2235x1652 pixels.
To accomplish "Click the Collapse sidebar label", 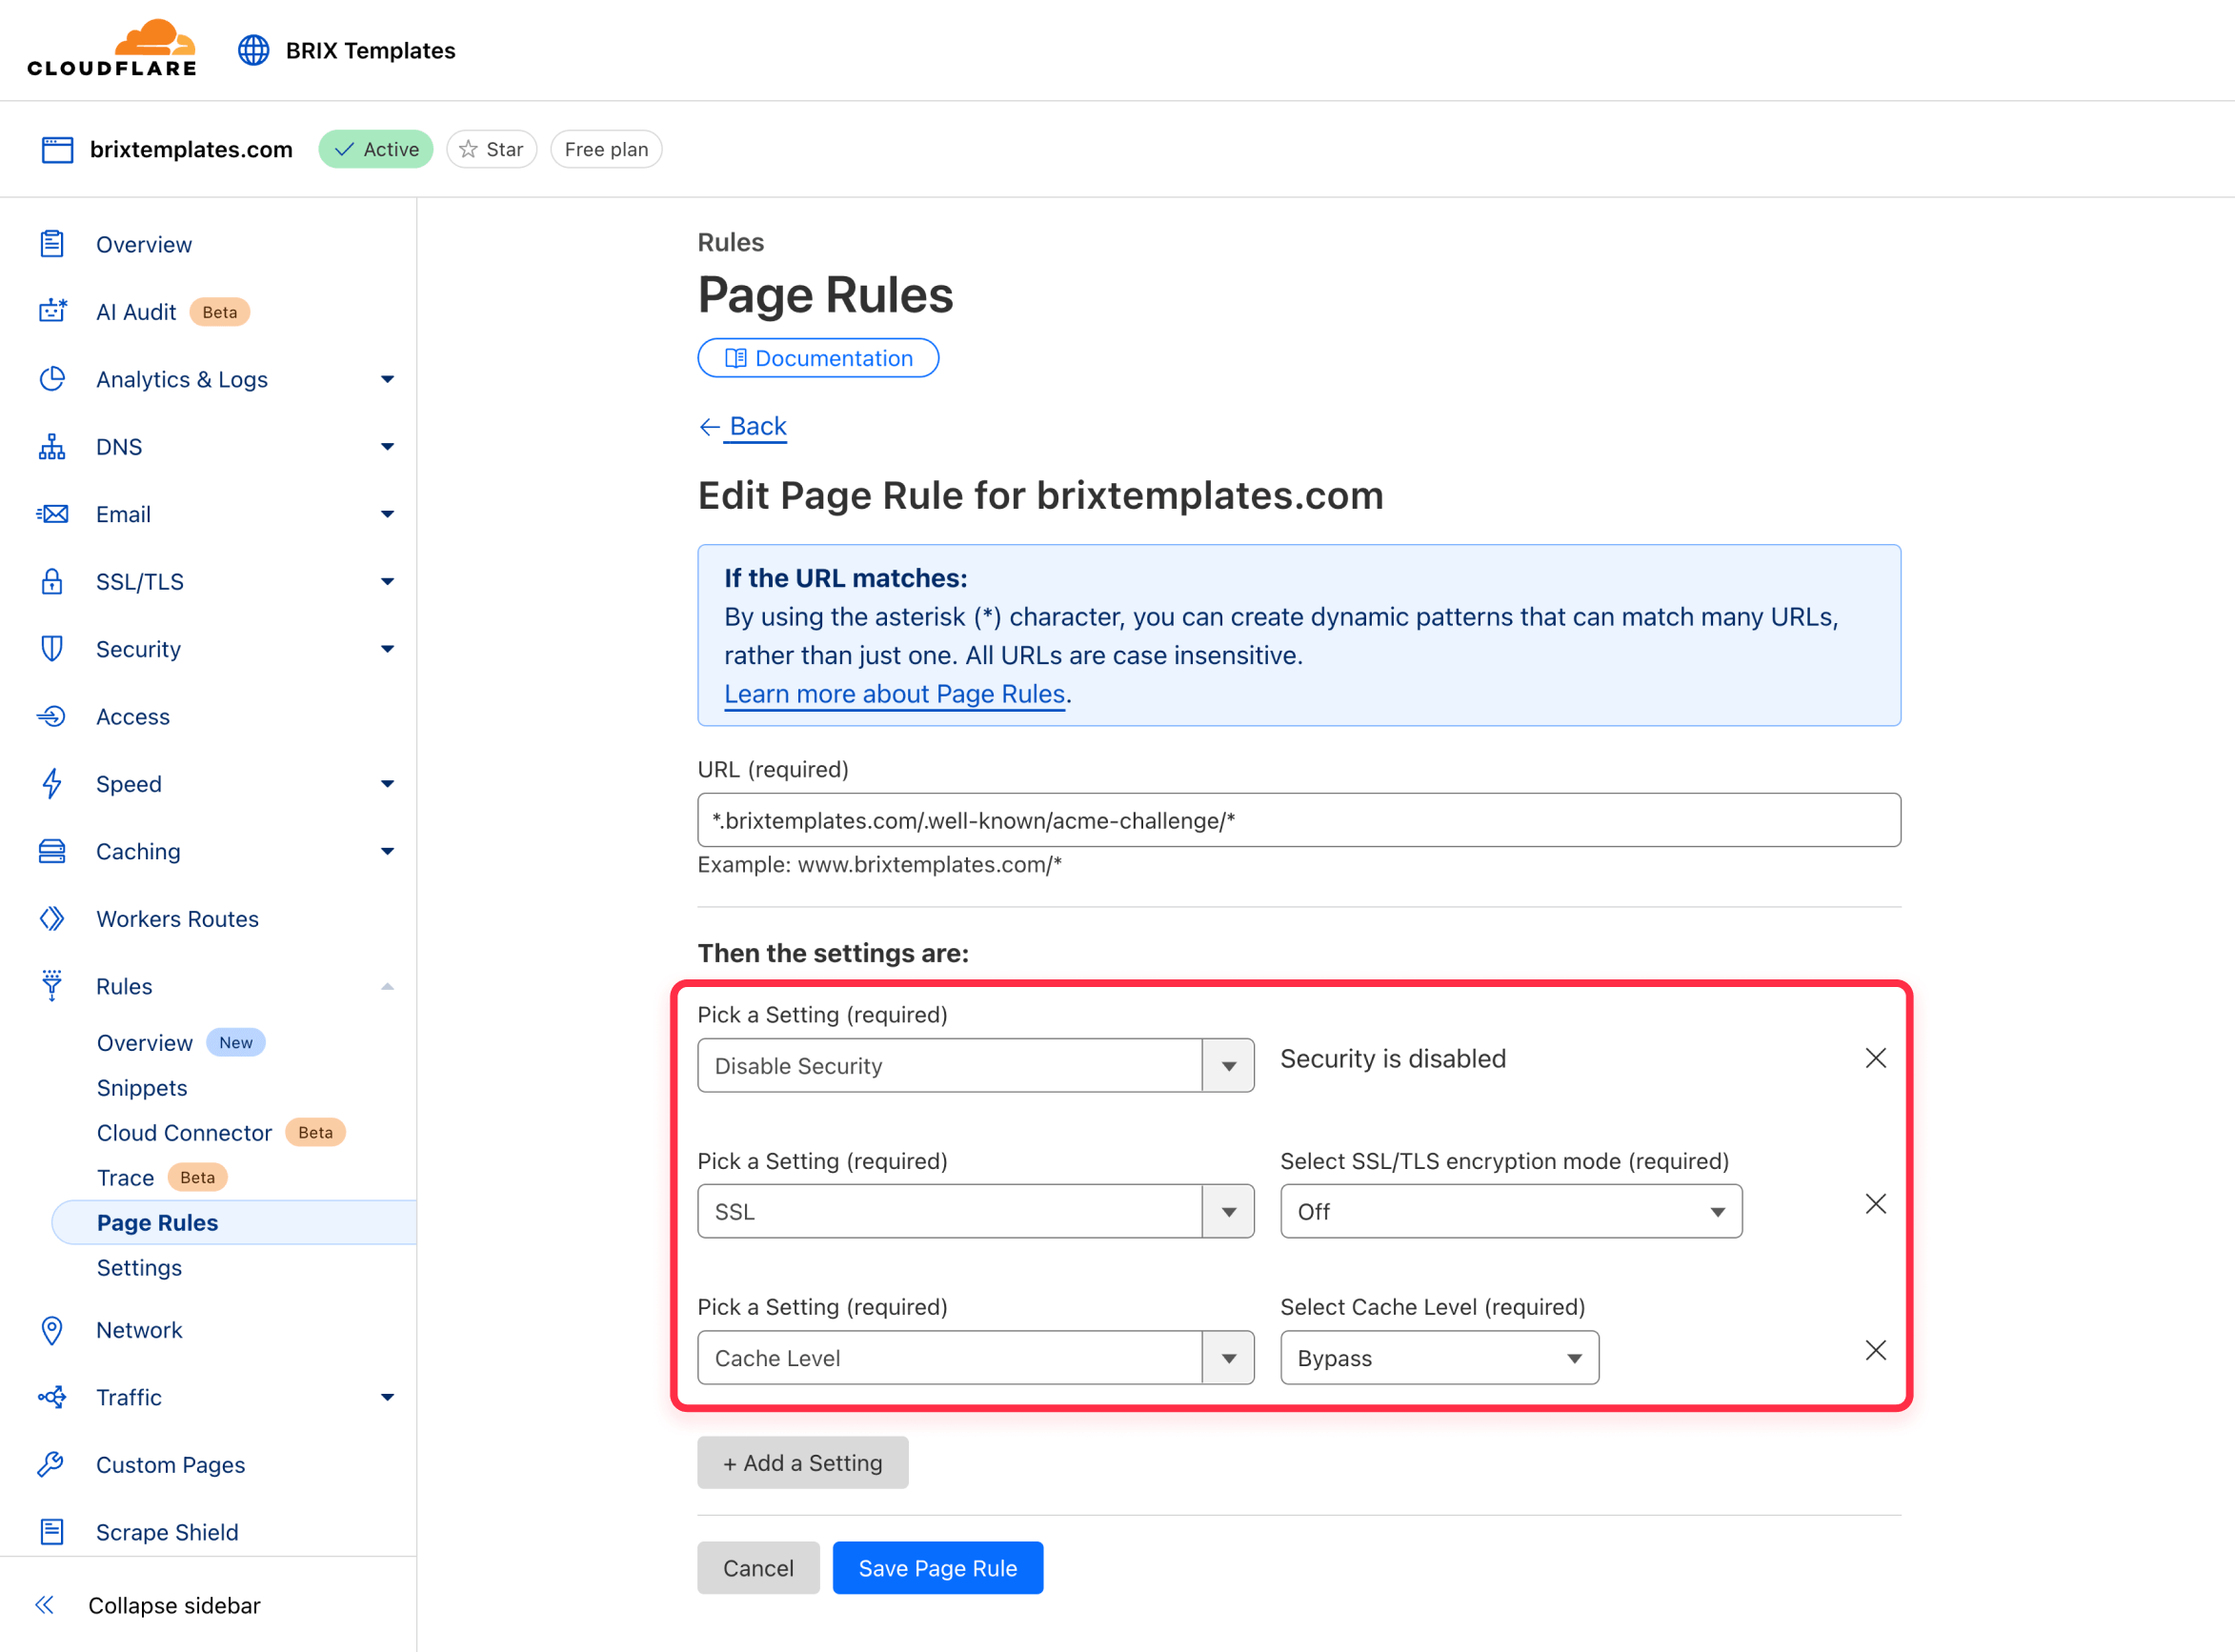I will [x=174, y=1605].
